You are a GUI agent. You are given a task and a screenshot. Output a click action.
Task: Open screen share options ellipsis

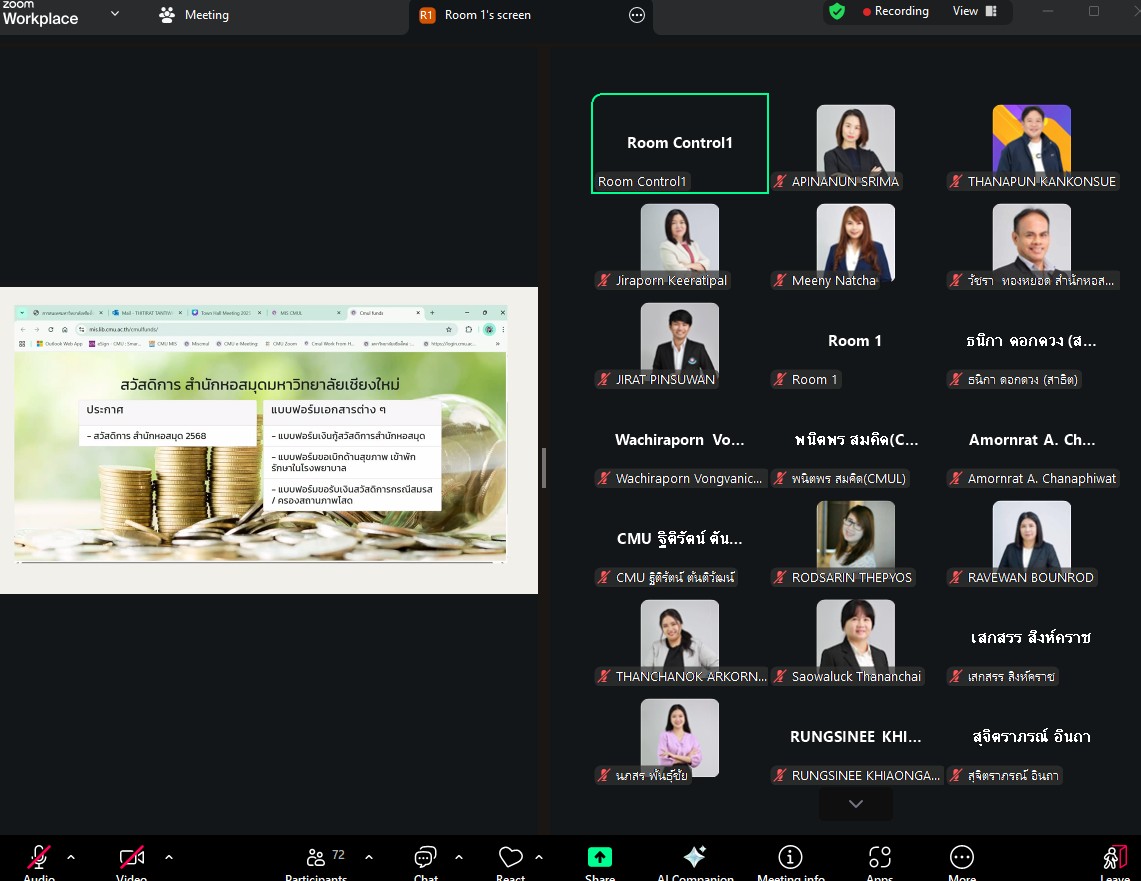(637, 15)
